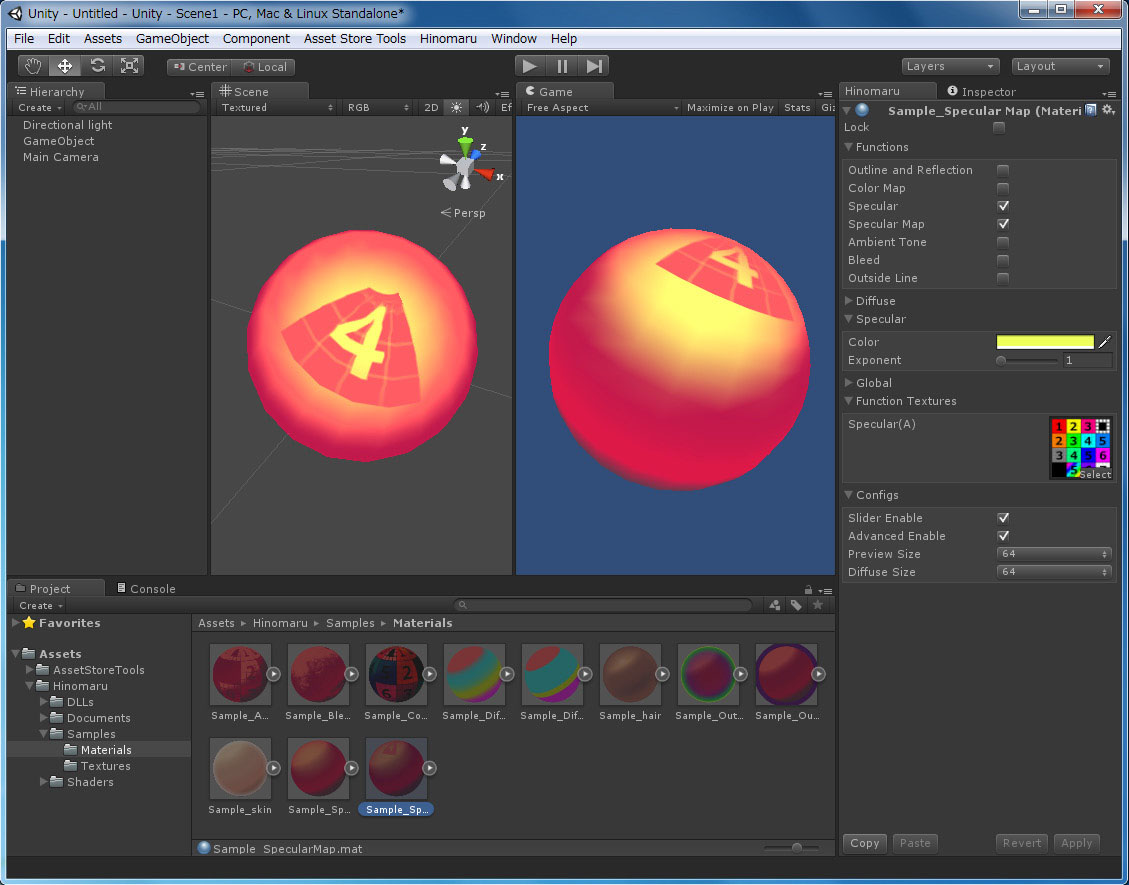Uncheck the Advanced Enable checkbox
The image size is (1129, 885).
(1002, 536)
